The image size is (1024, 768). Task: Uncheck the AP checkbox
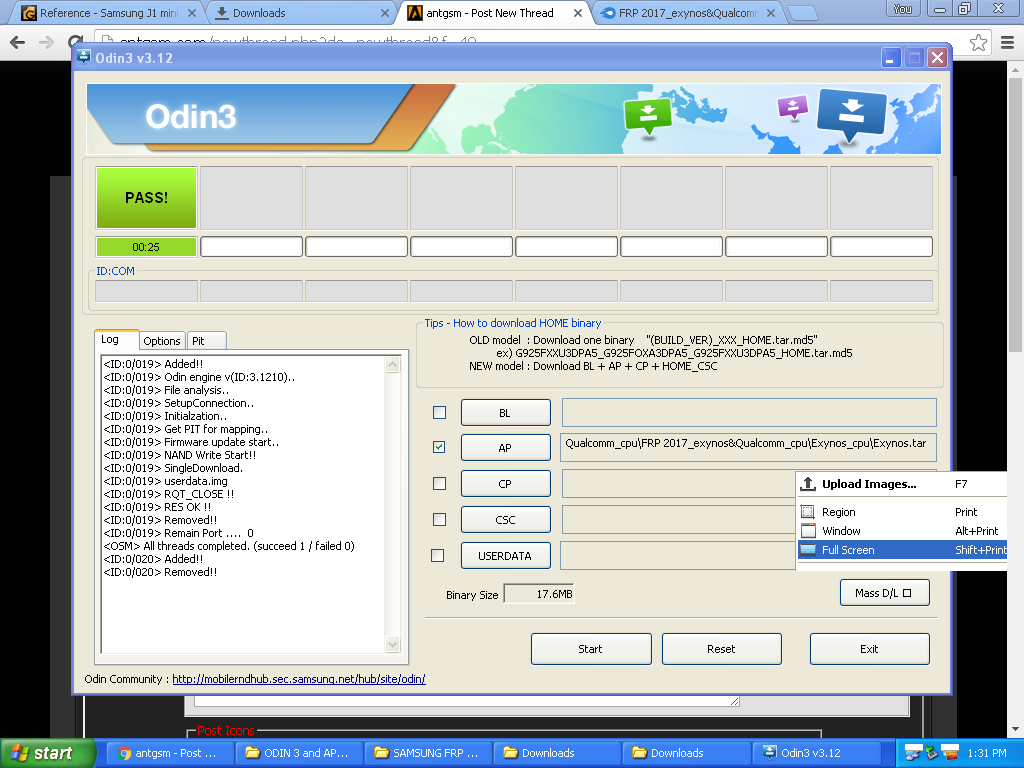(x=440, y=447)
